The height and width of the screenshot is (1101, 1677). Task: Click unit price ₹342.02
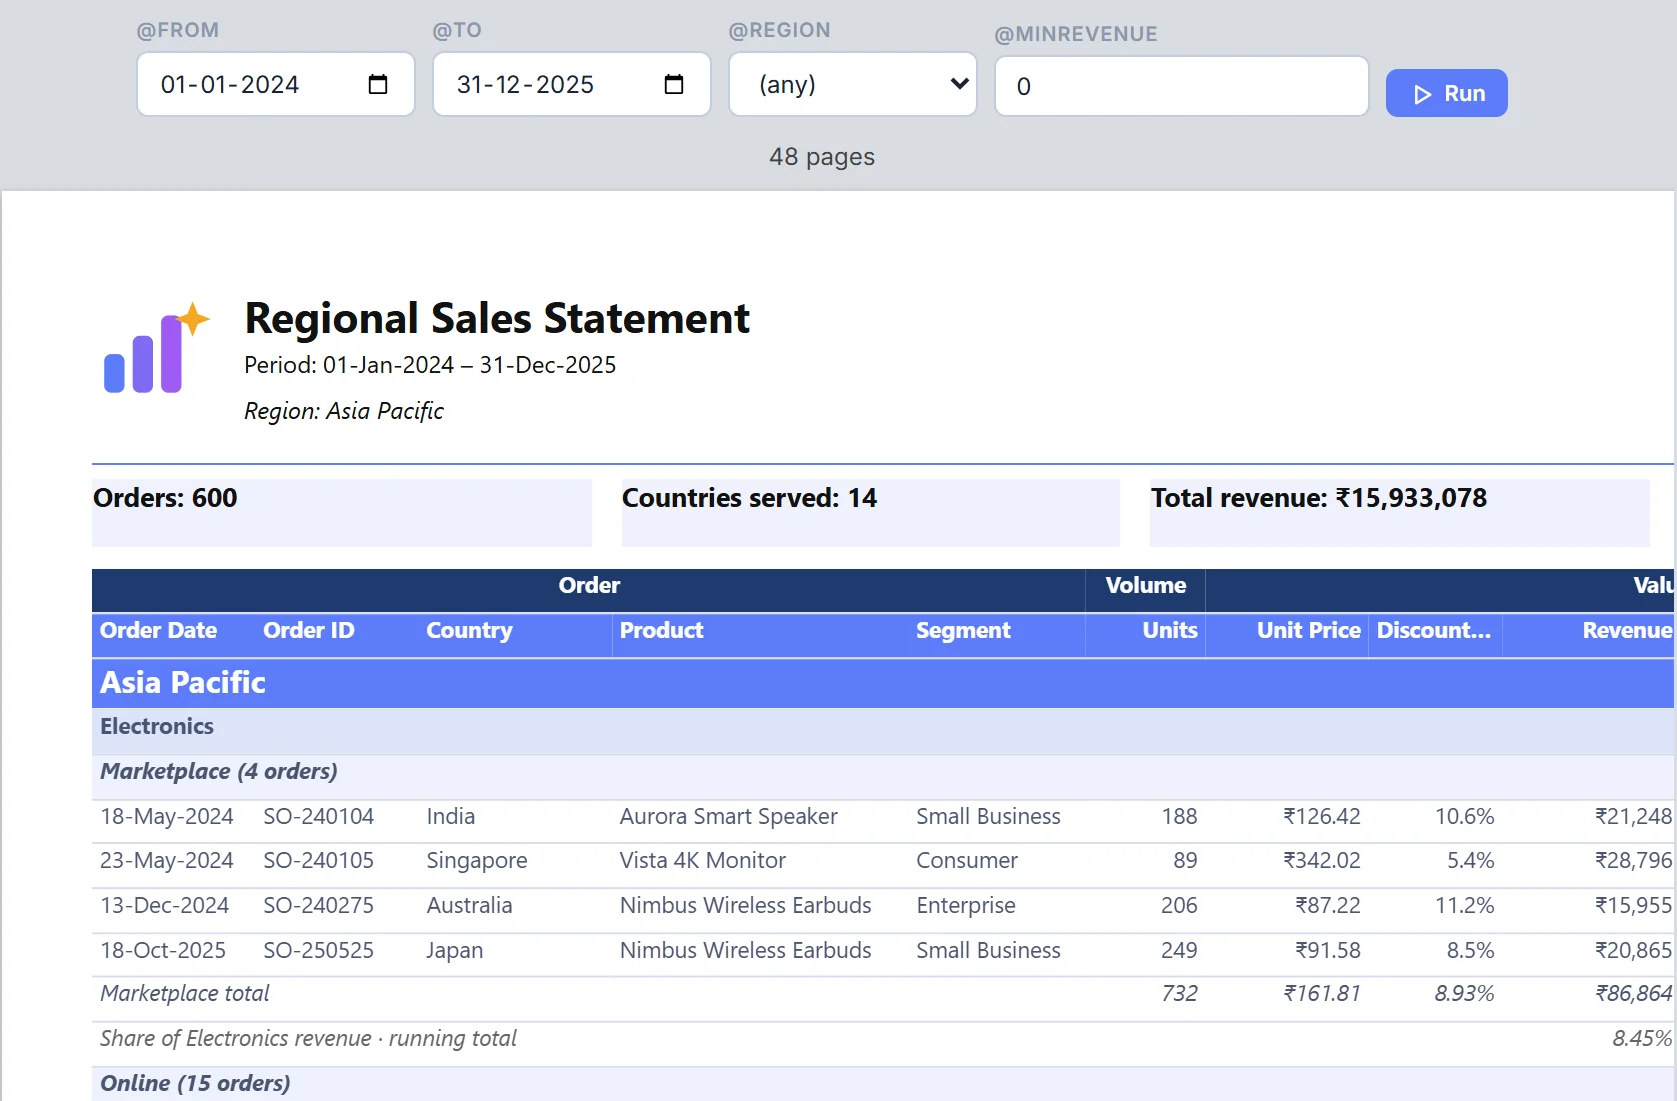[x=1322, y=861]
